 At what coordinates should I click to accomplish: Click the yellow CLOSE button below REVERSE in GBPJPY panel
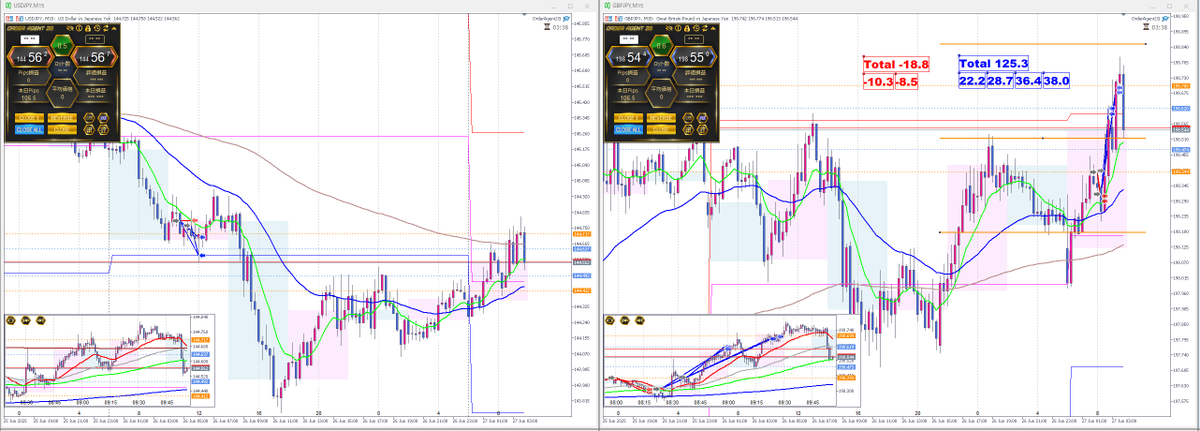coord(661,129)
